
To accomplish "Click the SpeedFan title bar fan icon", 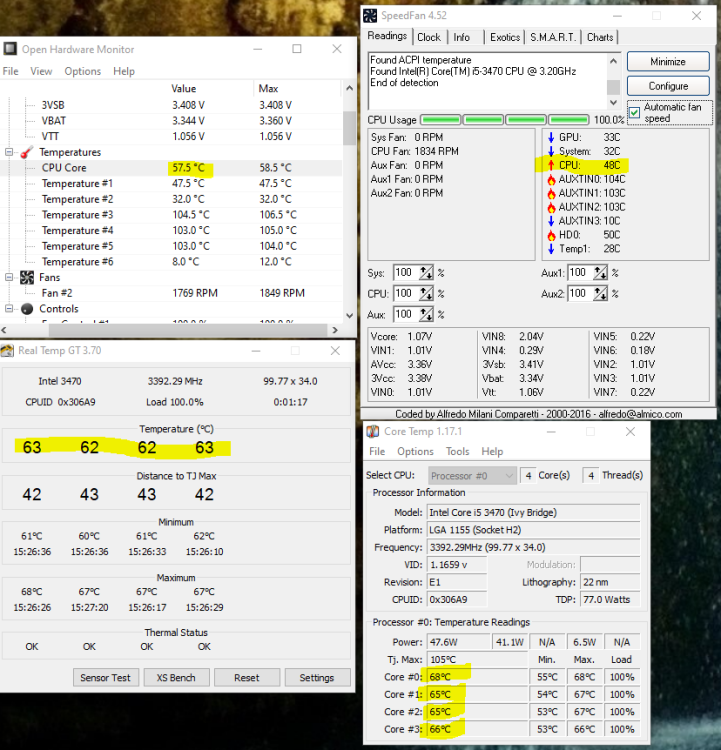I will pyautogui.click(x=369, y=15).
